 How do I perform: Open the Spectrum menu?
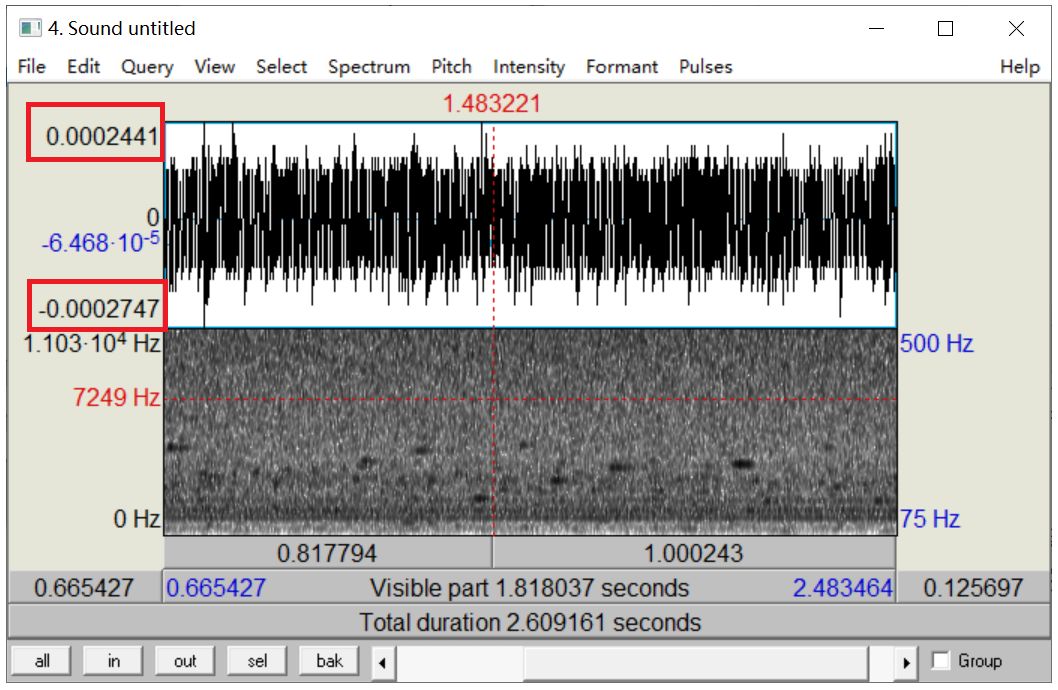369,67
